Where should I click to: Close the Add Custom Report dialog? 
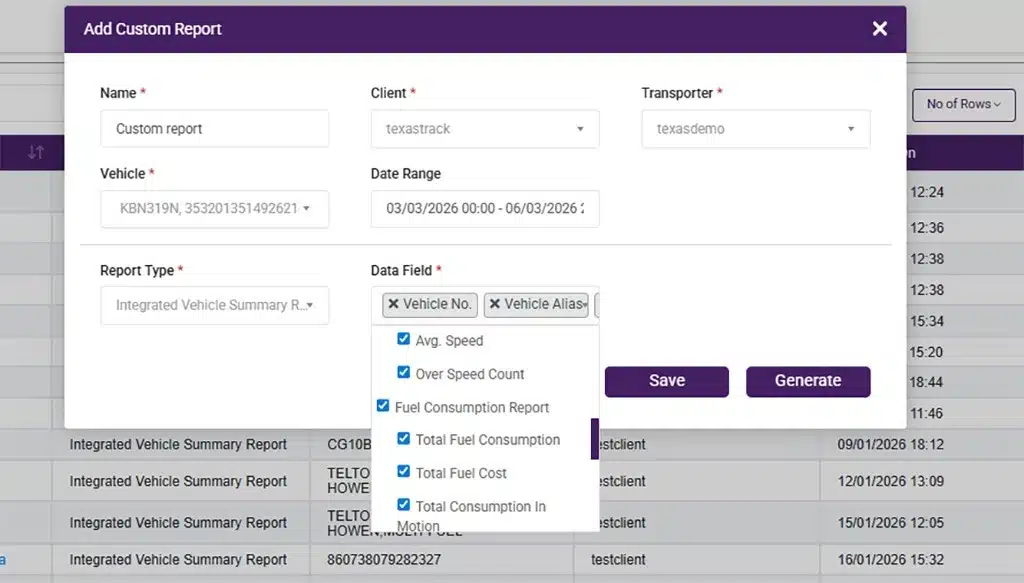[x=879, y=28]
